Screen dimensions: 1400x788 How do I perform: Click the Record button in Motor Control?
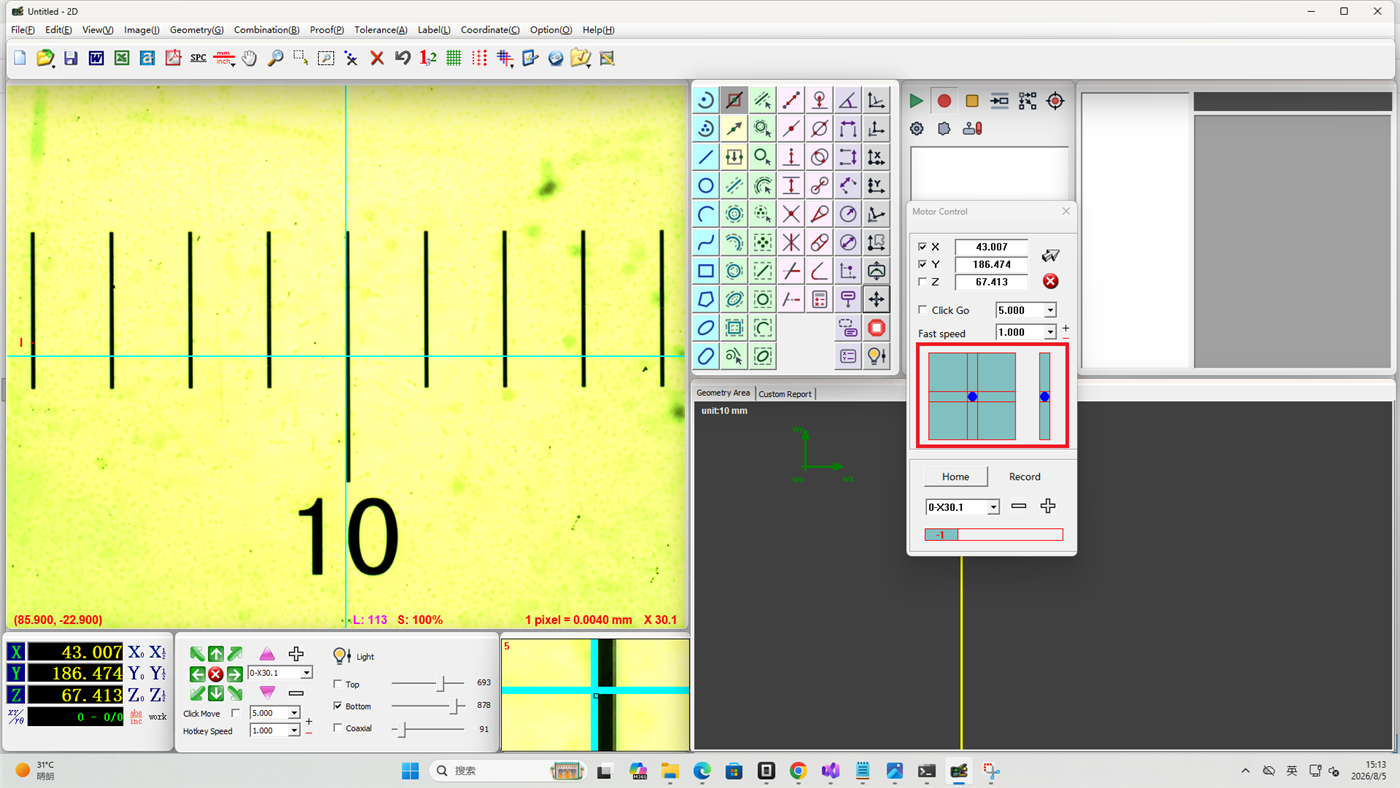pos(1025,477)
